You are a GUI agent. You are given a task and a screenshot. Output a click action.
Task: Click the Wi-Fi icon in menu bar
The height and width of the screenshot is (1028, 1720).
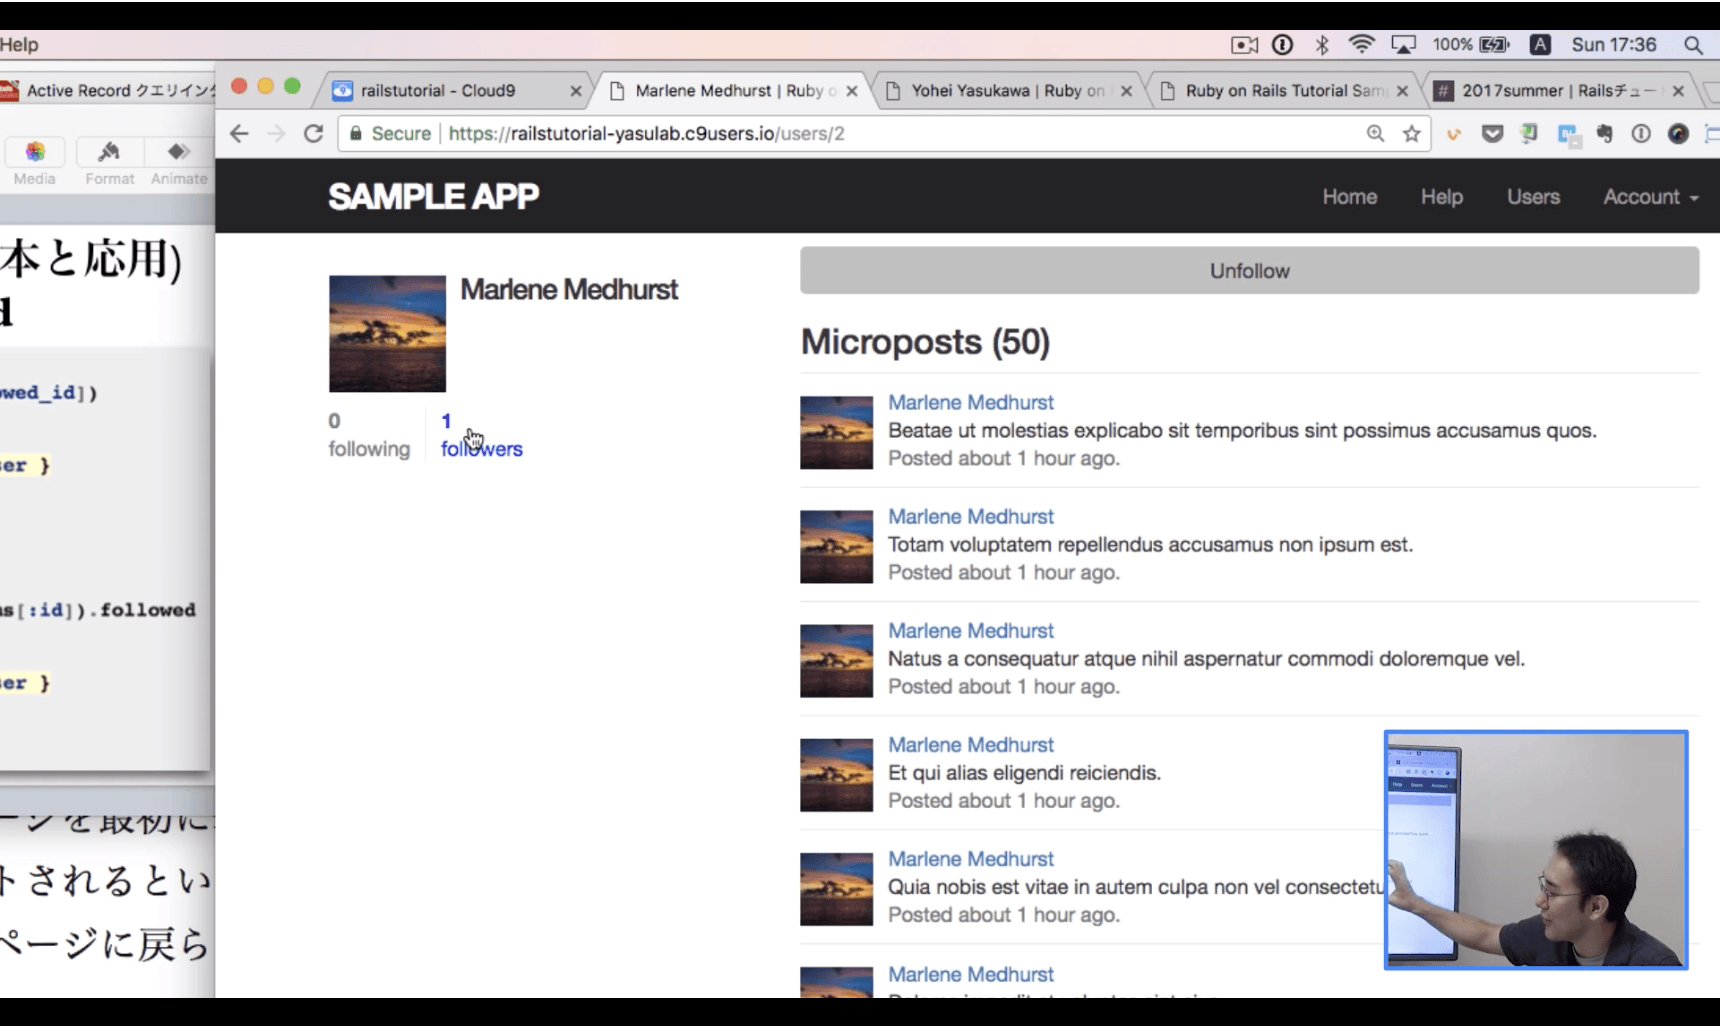(1361, 45)
